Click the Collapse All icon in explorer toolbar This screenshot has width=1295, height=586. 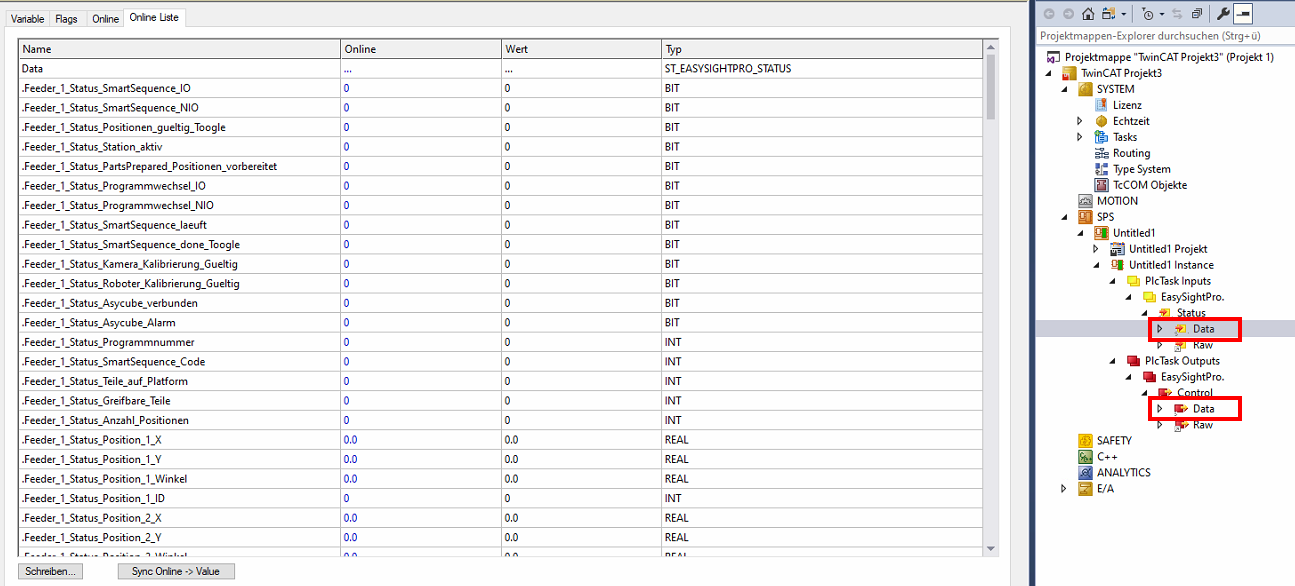point(1197,14)
